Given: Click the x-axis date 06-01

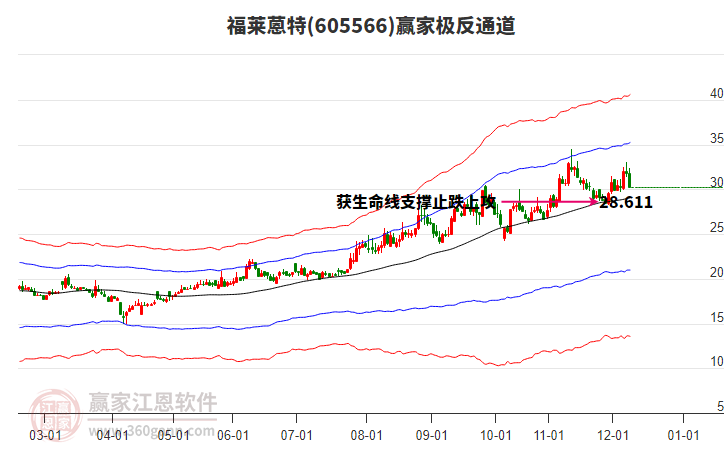Looking at the screenshot, I should tap(232, 435).
